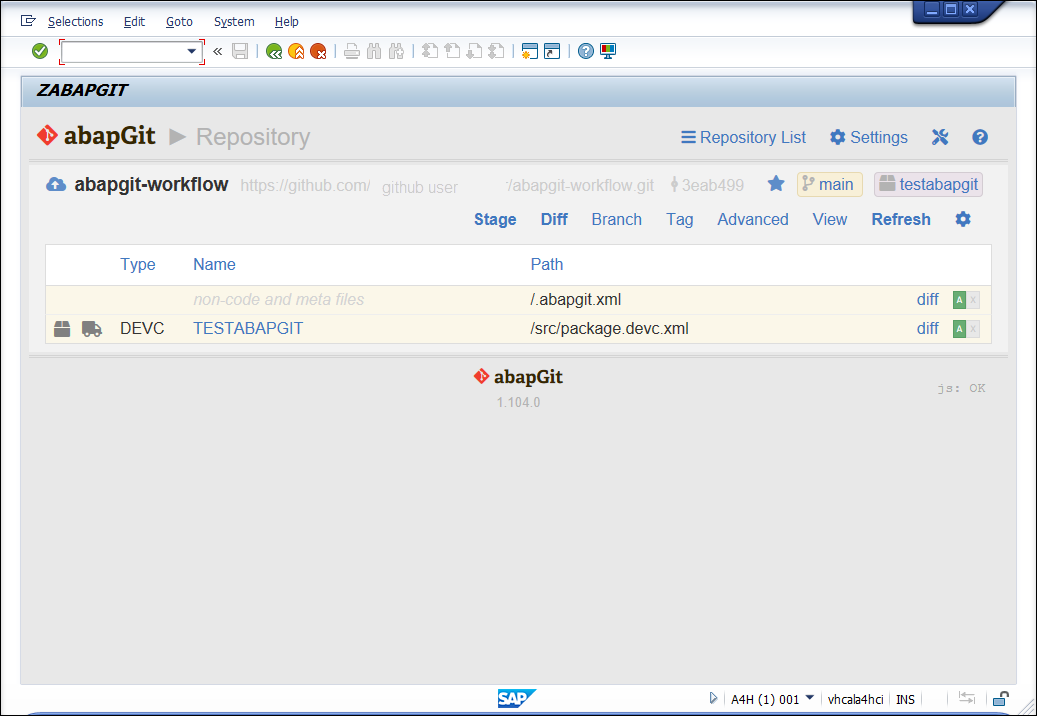Click Refresh in repository toolbar
The width and height of the screenshot is (1037, 716).
pos(901,219)
